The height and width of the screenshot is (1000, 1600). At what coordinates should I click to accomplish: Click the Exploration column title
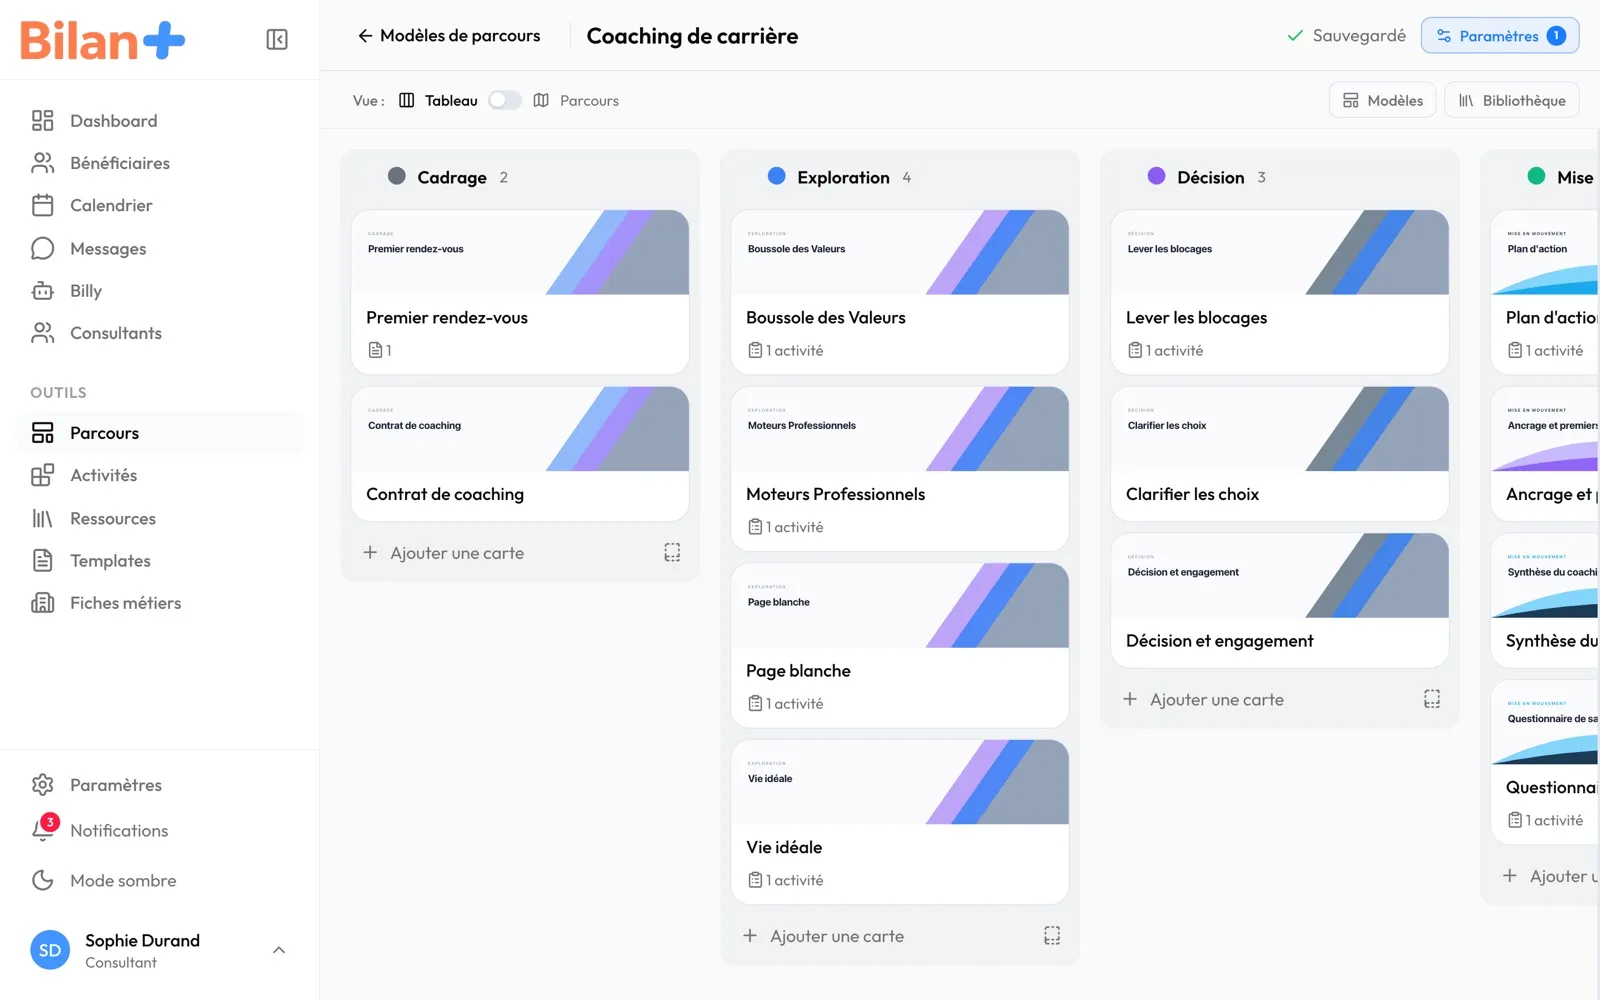[x=843, y=177]
